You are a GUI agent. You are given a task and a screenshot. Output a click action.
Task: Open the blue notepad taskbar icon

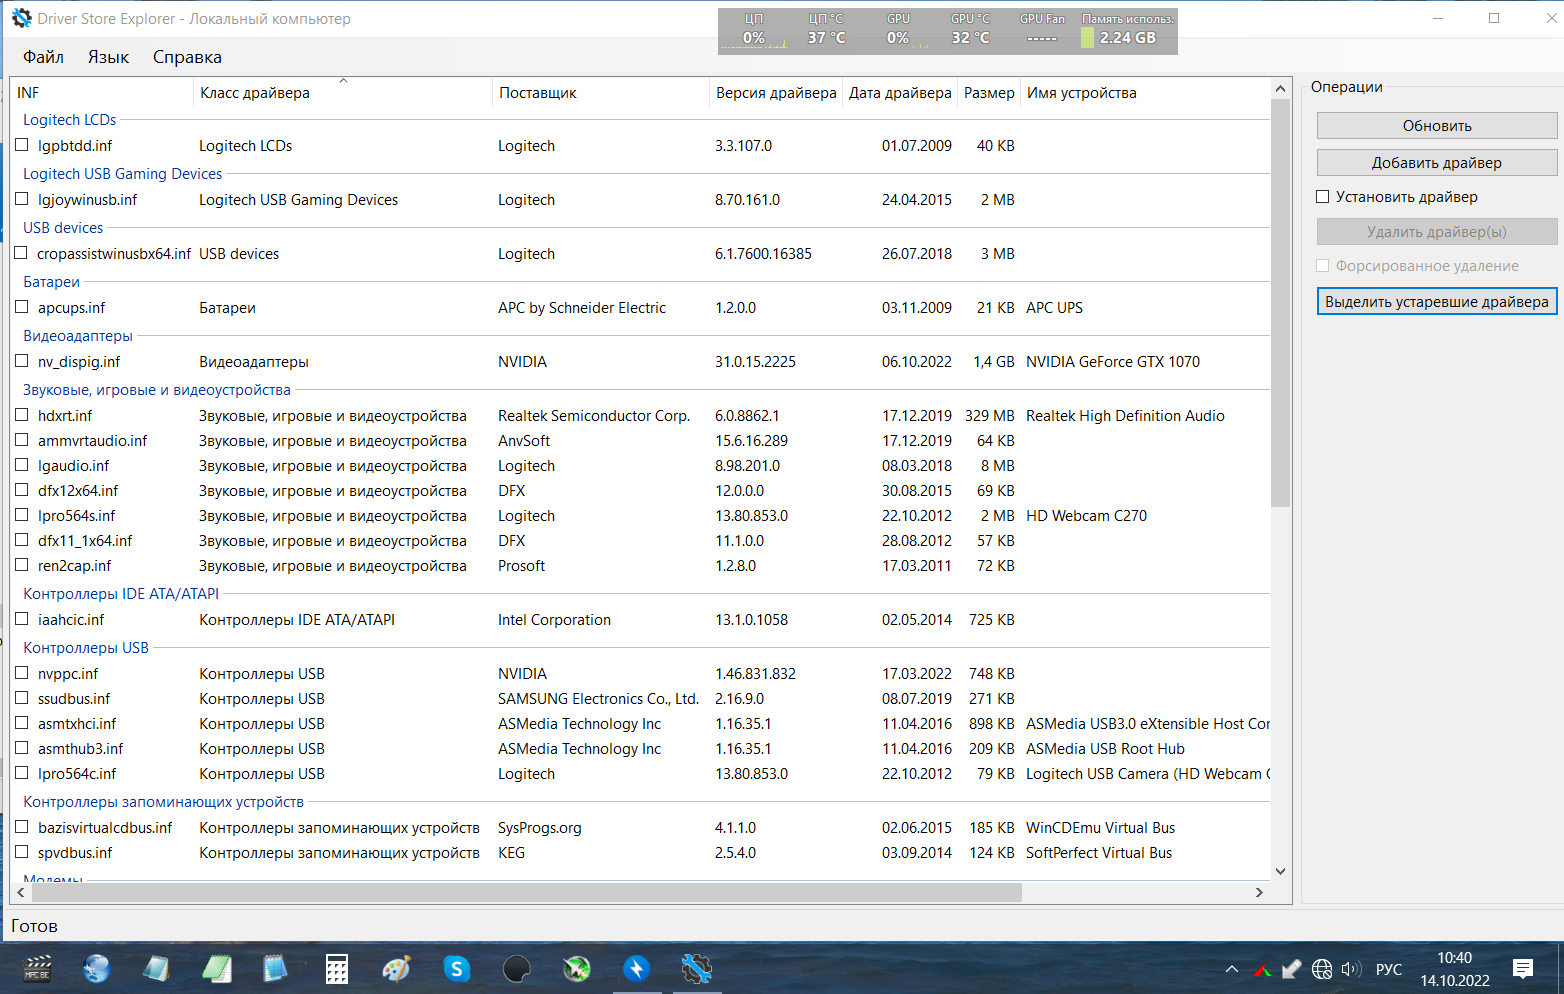(276, 968)
